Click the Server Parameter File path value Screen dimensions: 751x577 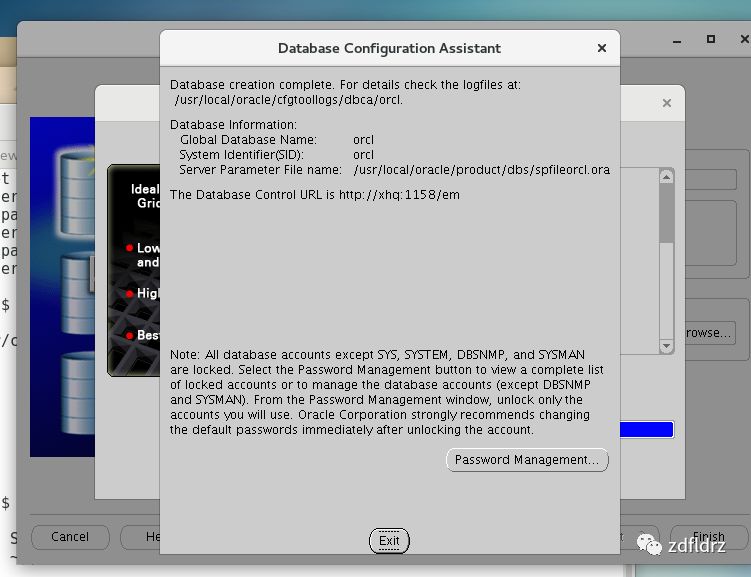(x=481, y=170)
